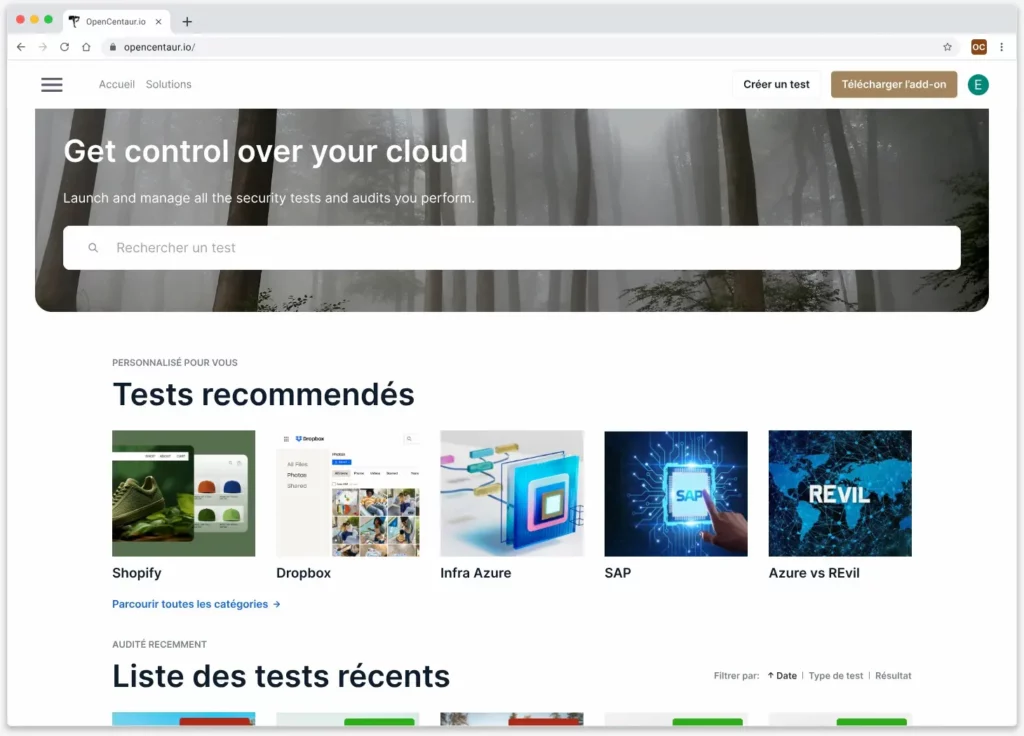Click the Créer un test button
1024x736 pixels.
(x=776, y=84)
